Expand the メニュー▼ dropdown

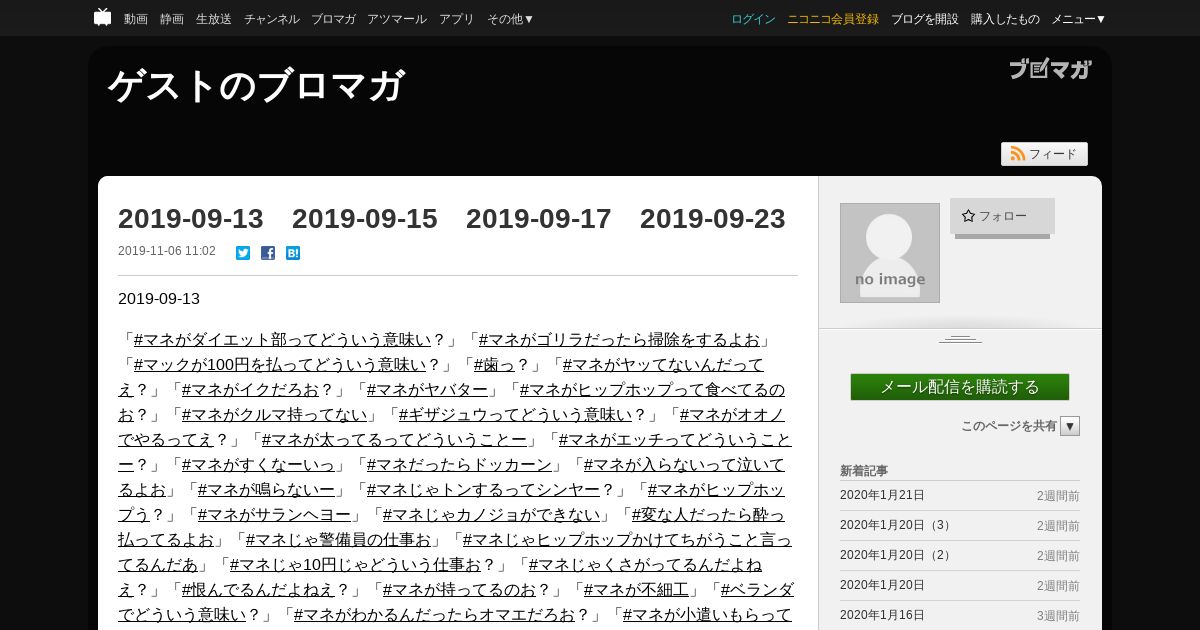click(1078, 19)
